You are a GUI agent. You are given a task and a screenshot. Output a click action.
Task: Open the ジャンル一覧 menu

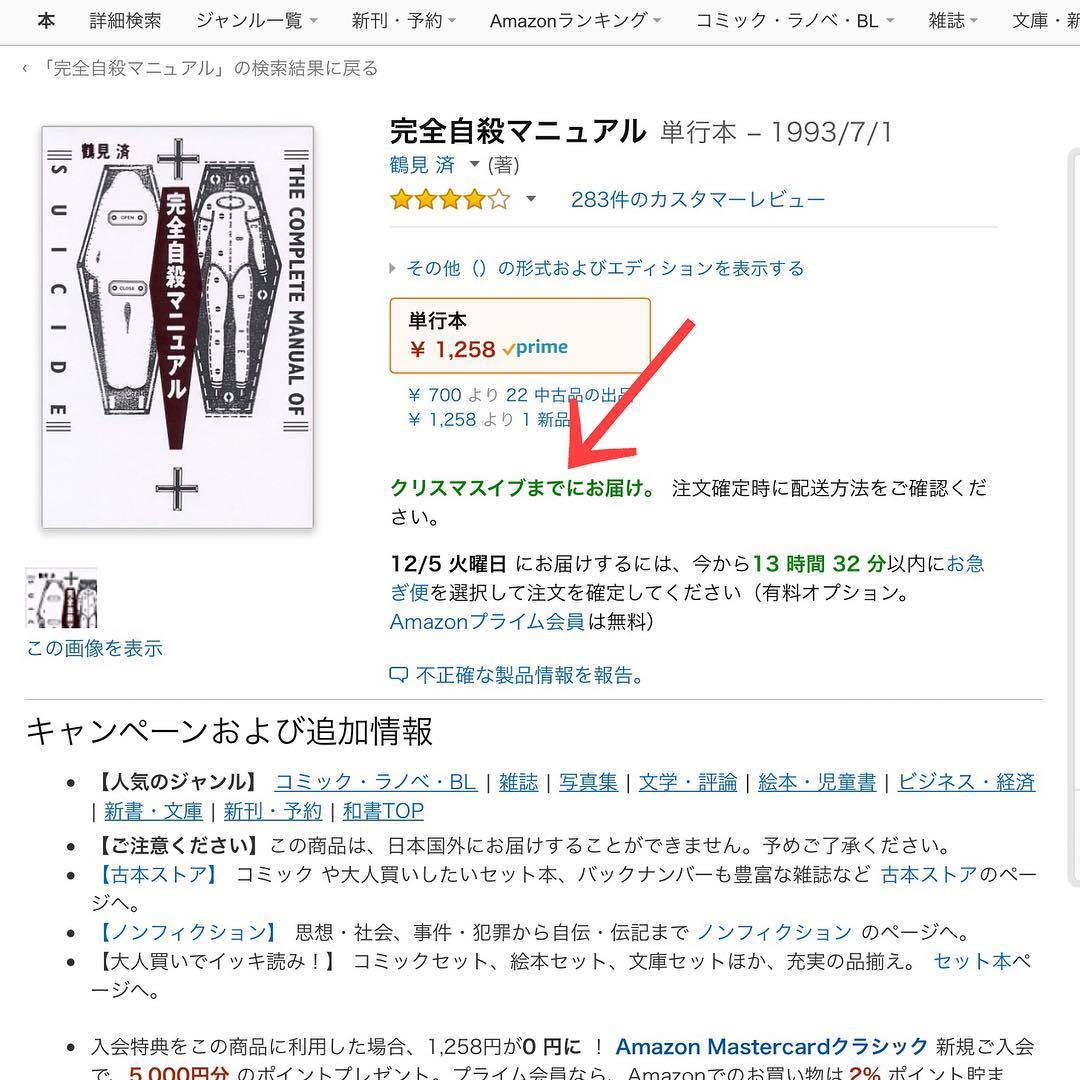click(x=256, y=21)
